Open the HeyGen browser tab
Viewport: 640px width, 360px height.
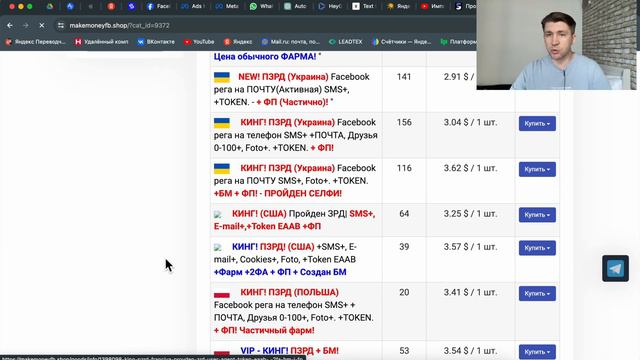[330, 7]
